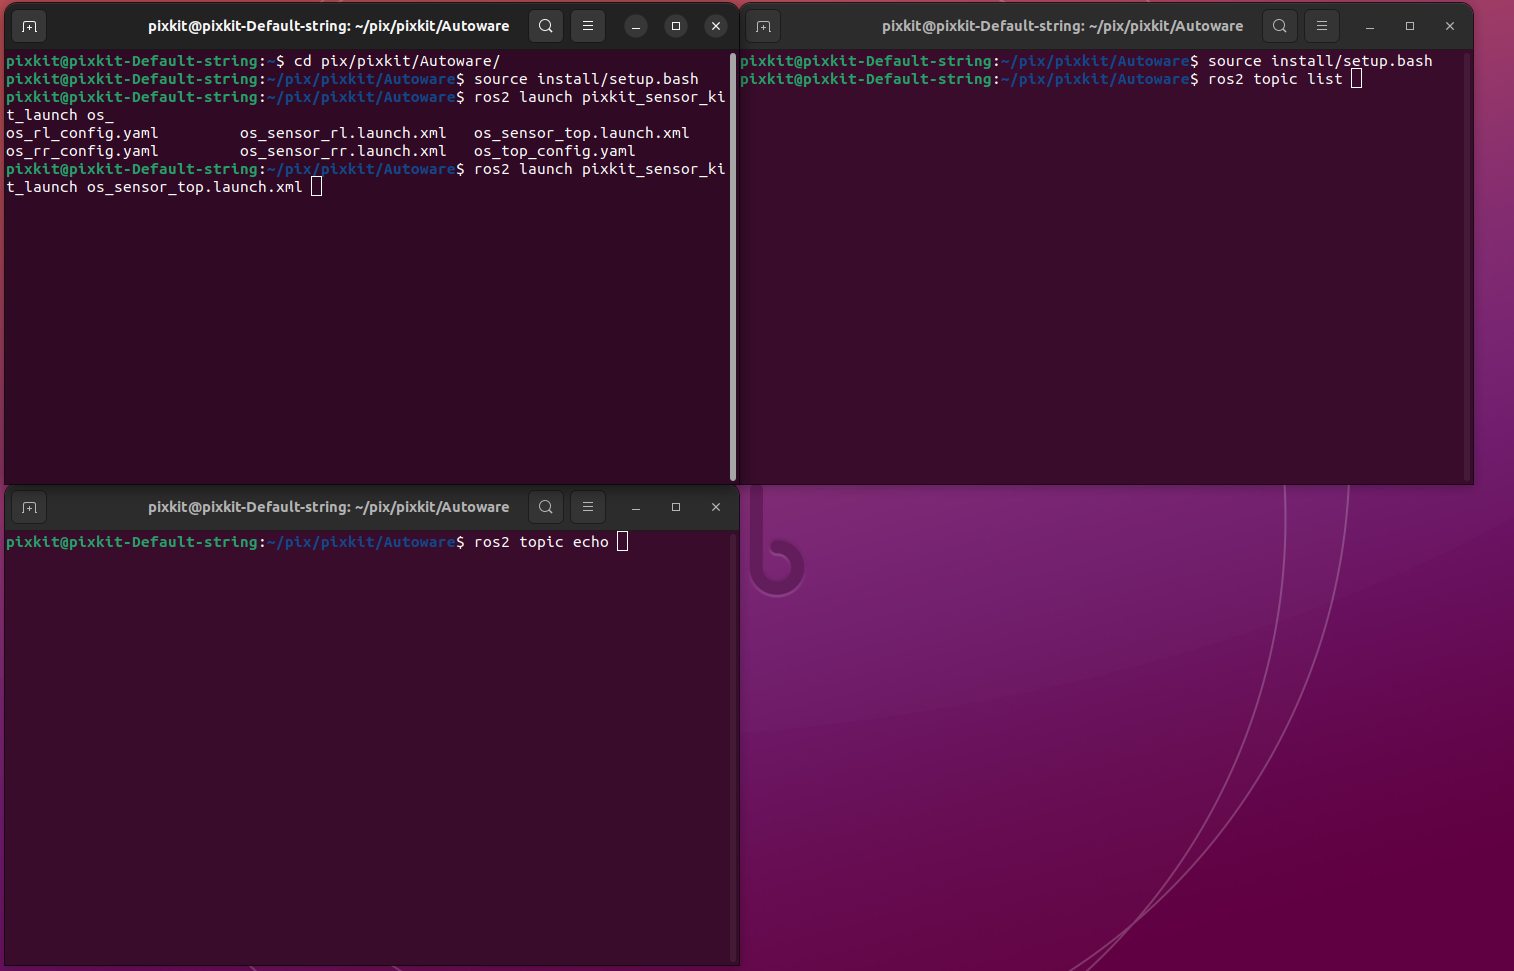Close the bottom terminal window
Screen dimensions: 1514x971
click(x=716, y=507)
